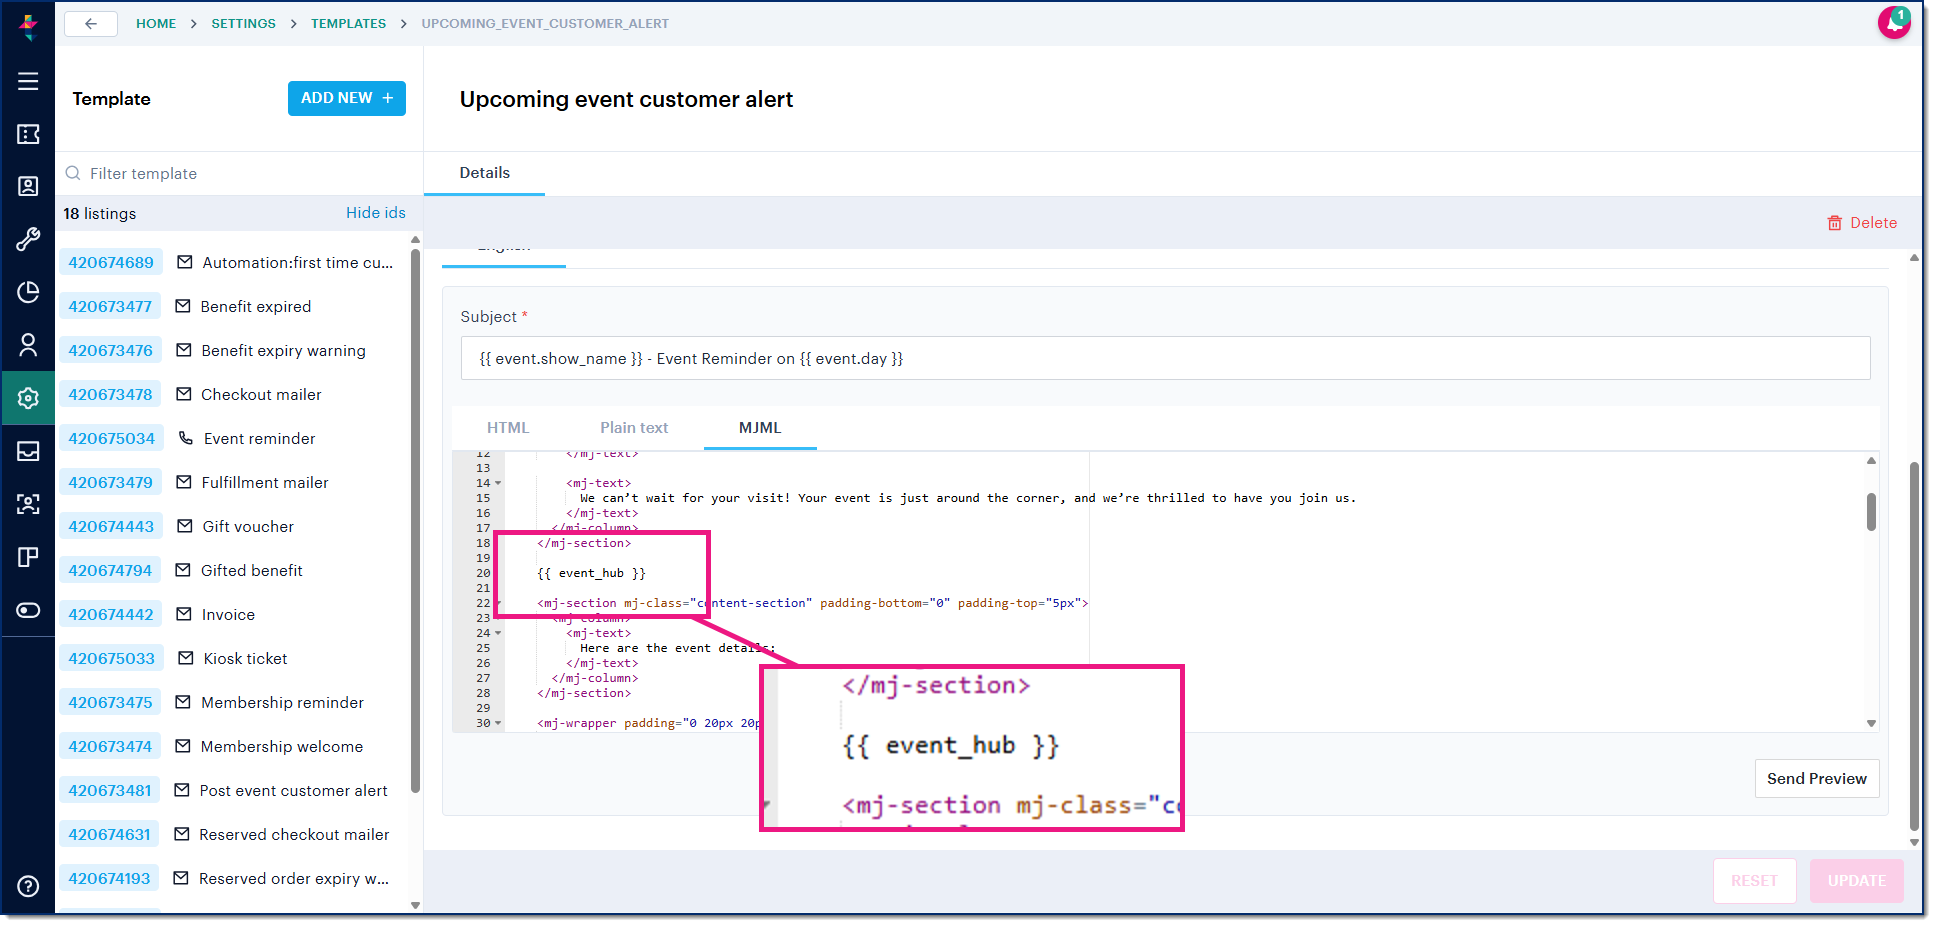Viewport: 1934px width, 925px height.
Task: Open the user avatar with notification badge
Action: 1893,22
